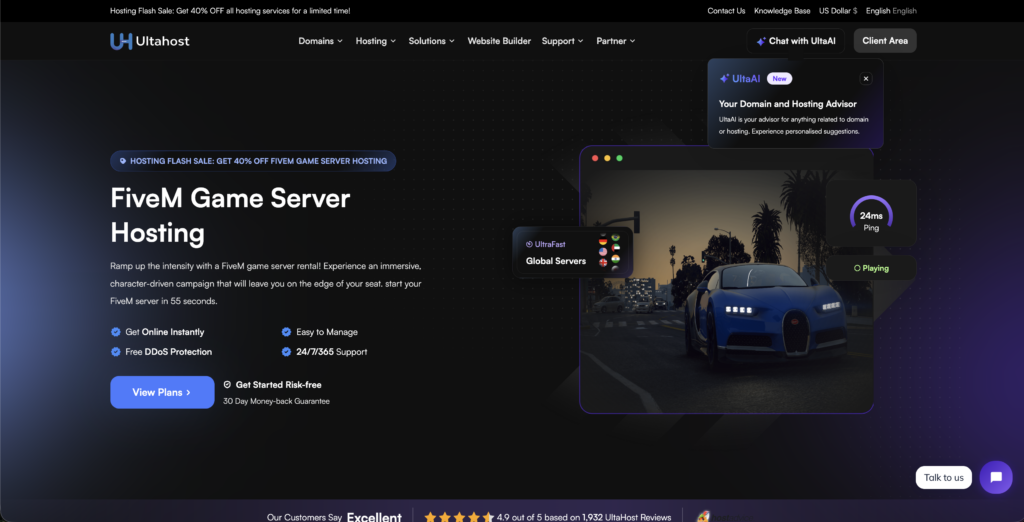Close the UltaAI advisor popup
This screenshot has width=1024, height=522.
[866, 78]
